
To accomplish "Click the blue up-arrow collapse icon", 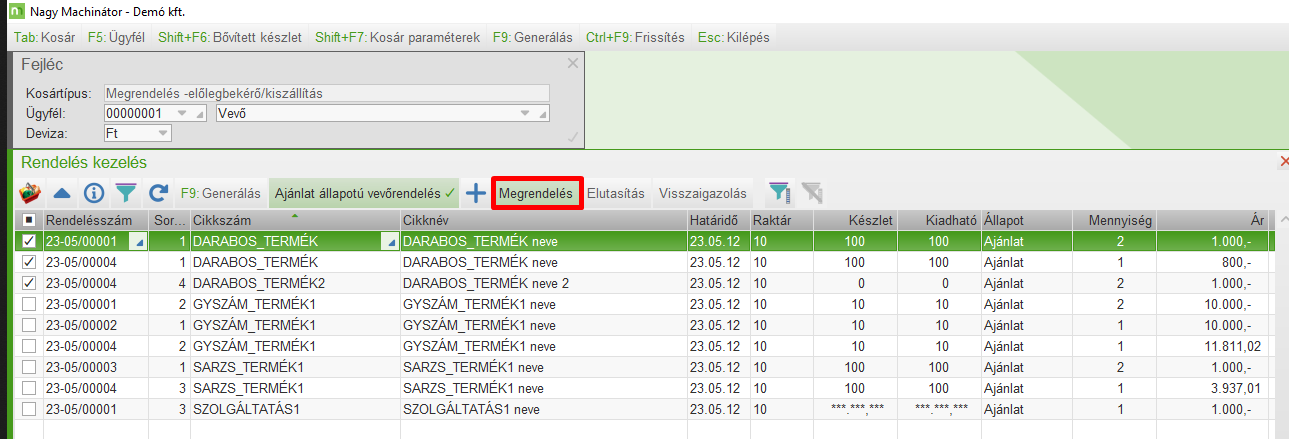I will pyautogui.click(x=62, y=193).
